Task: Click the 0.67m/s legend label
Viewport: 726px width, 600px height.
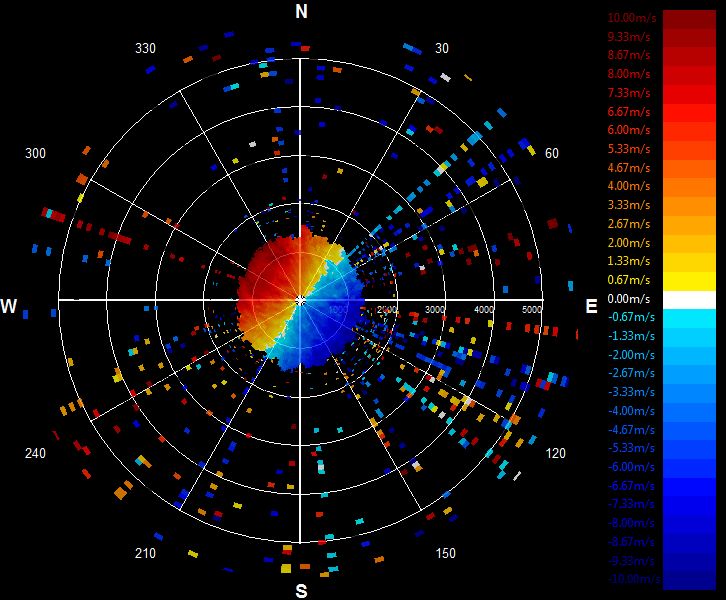Action: tap(629, 280)
